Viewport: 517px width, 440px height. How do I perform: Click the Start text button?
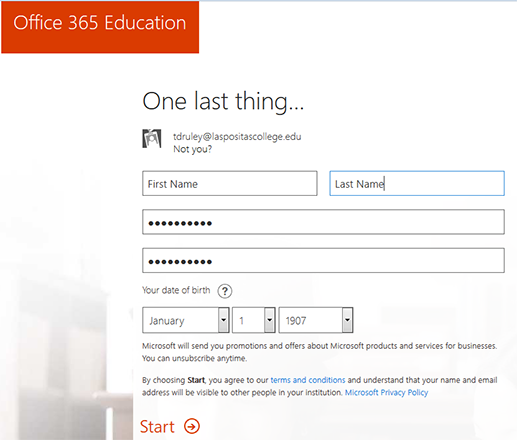(157, 426)
